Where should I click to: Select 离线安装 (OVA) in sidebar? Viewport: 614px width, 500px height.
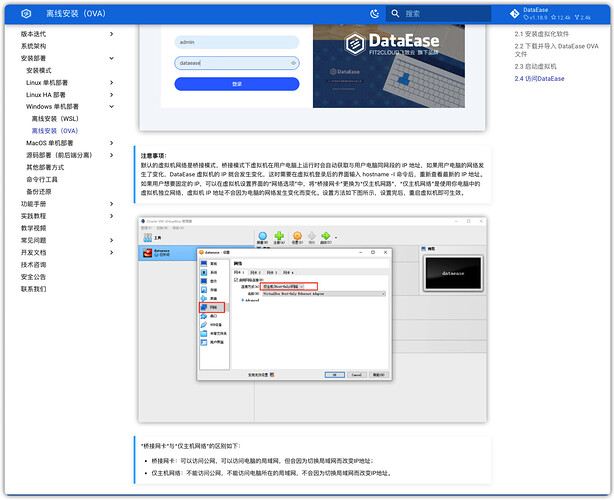tap(55, 131)
